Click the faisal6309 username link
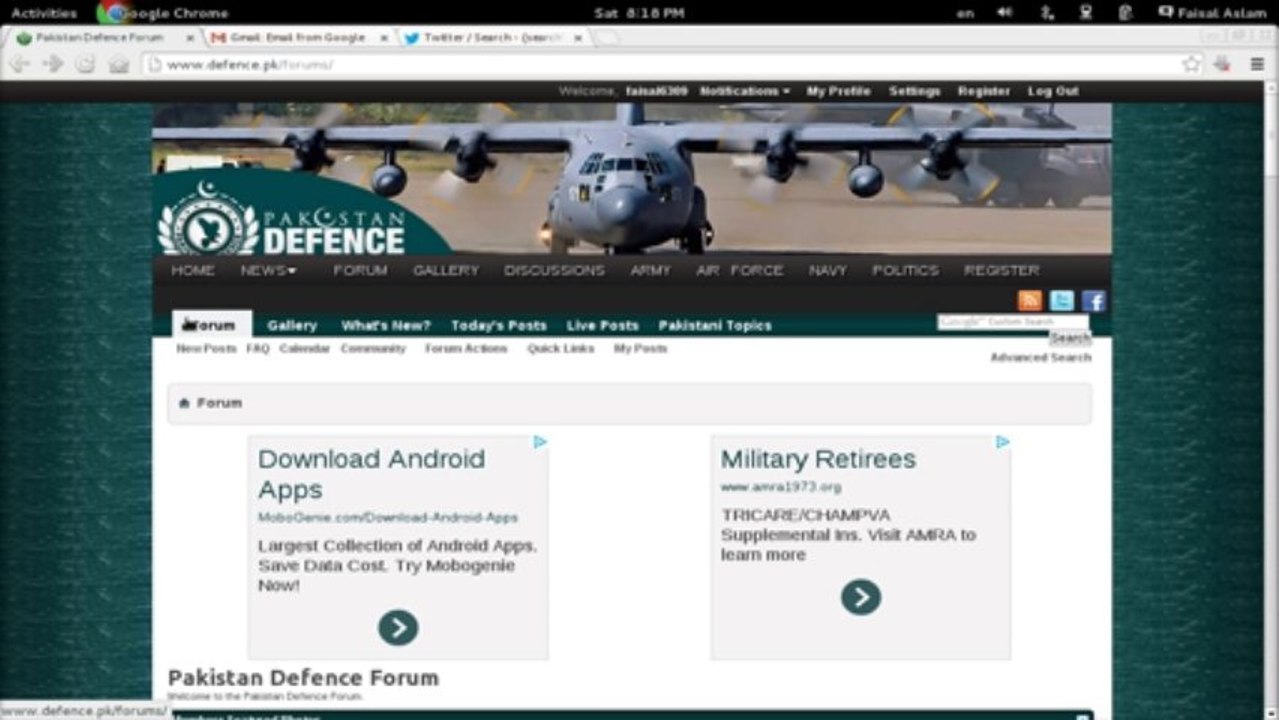The width and height of the screenshot is (1279, 720). coord(656,91)
